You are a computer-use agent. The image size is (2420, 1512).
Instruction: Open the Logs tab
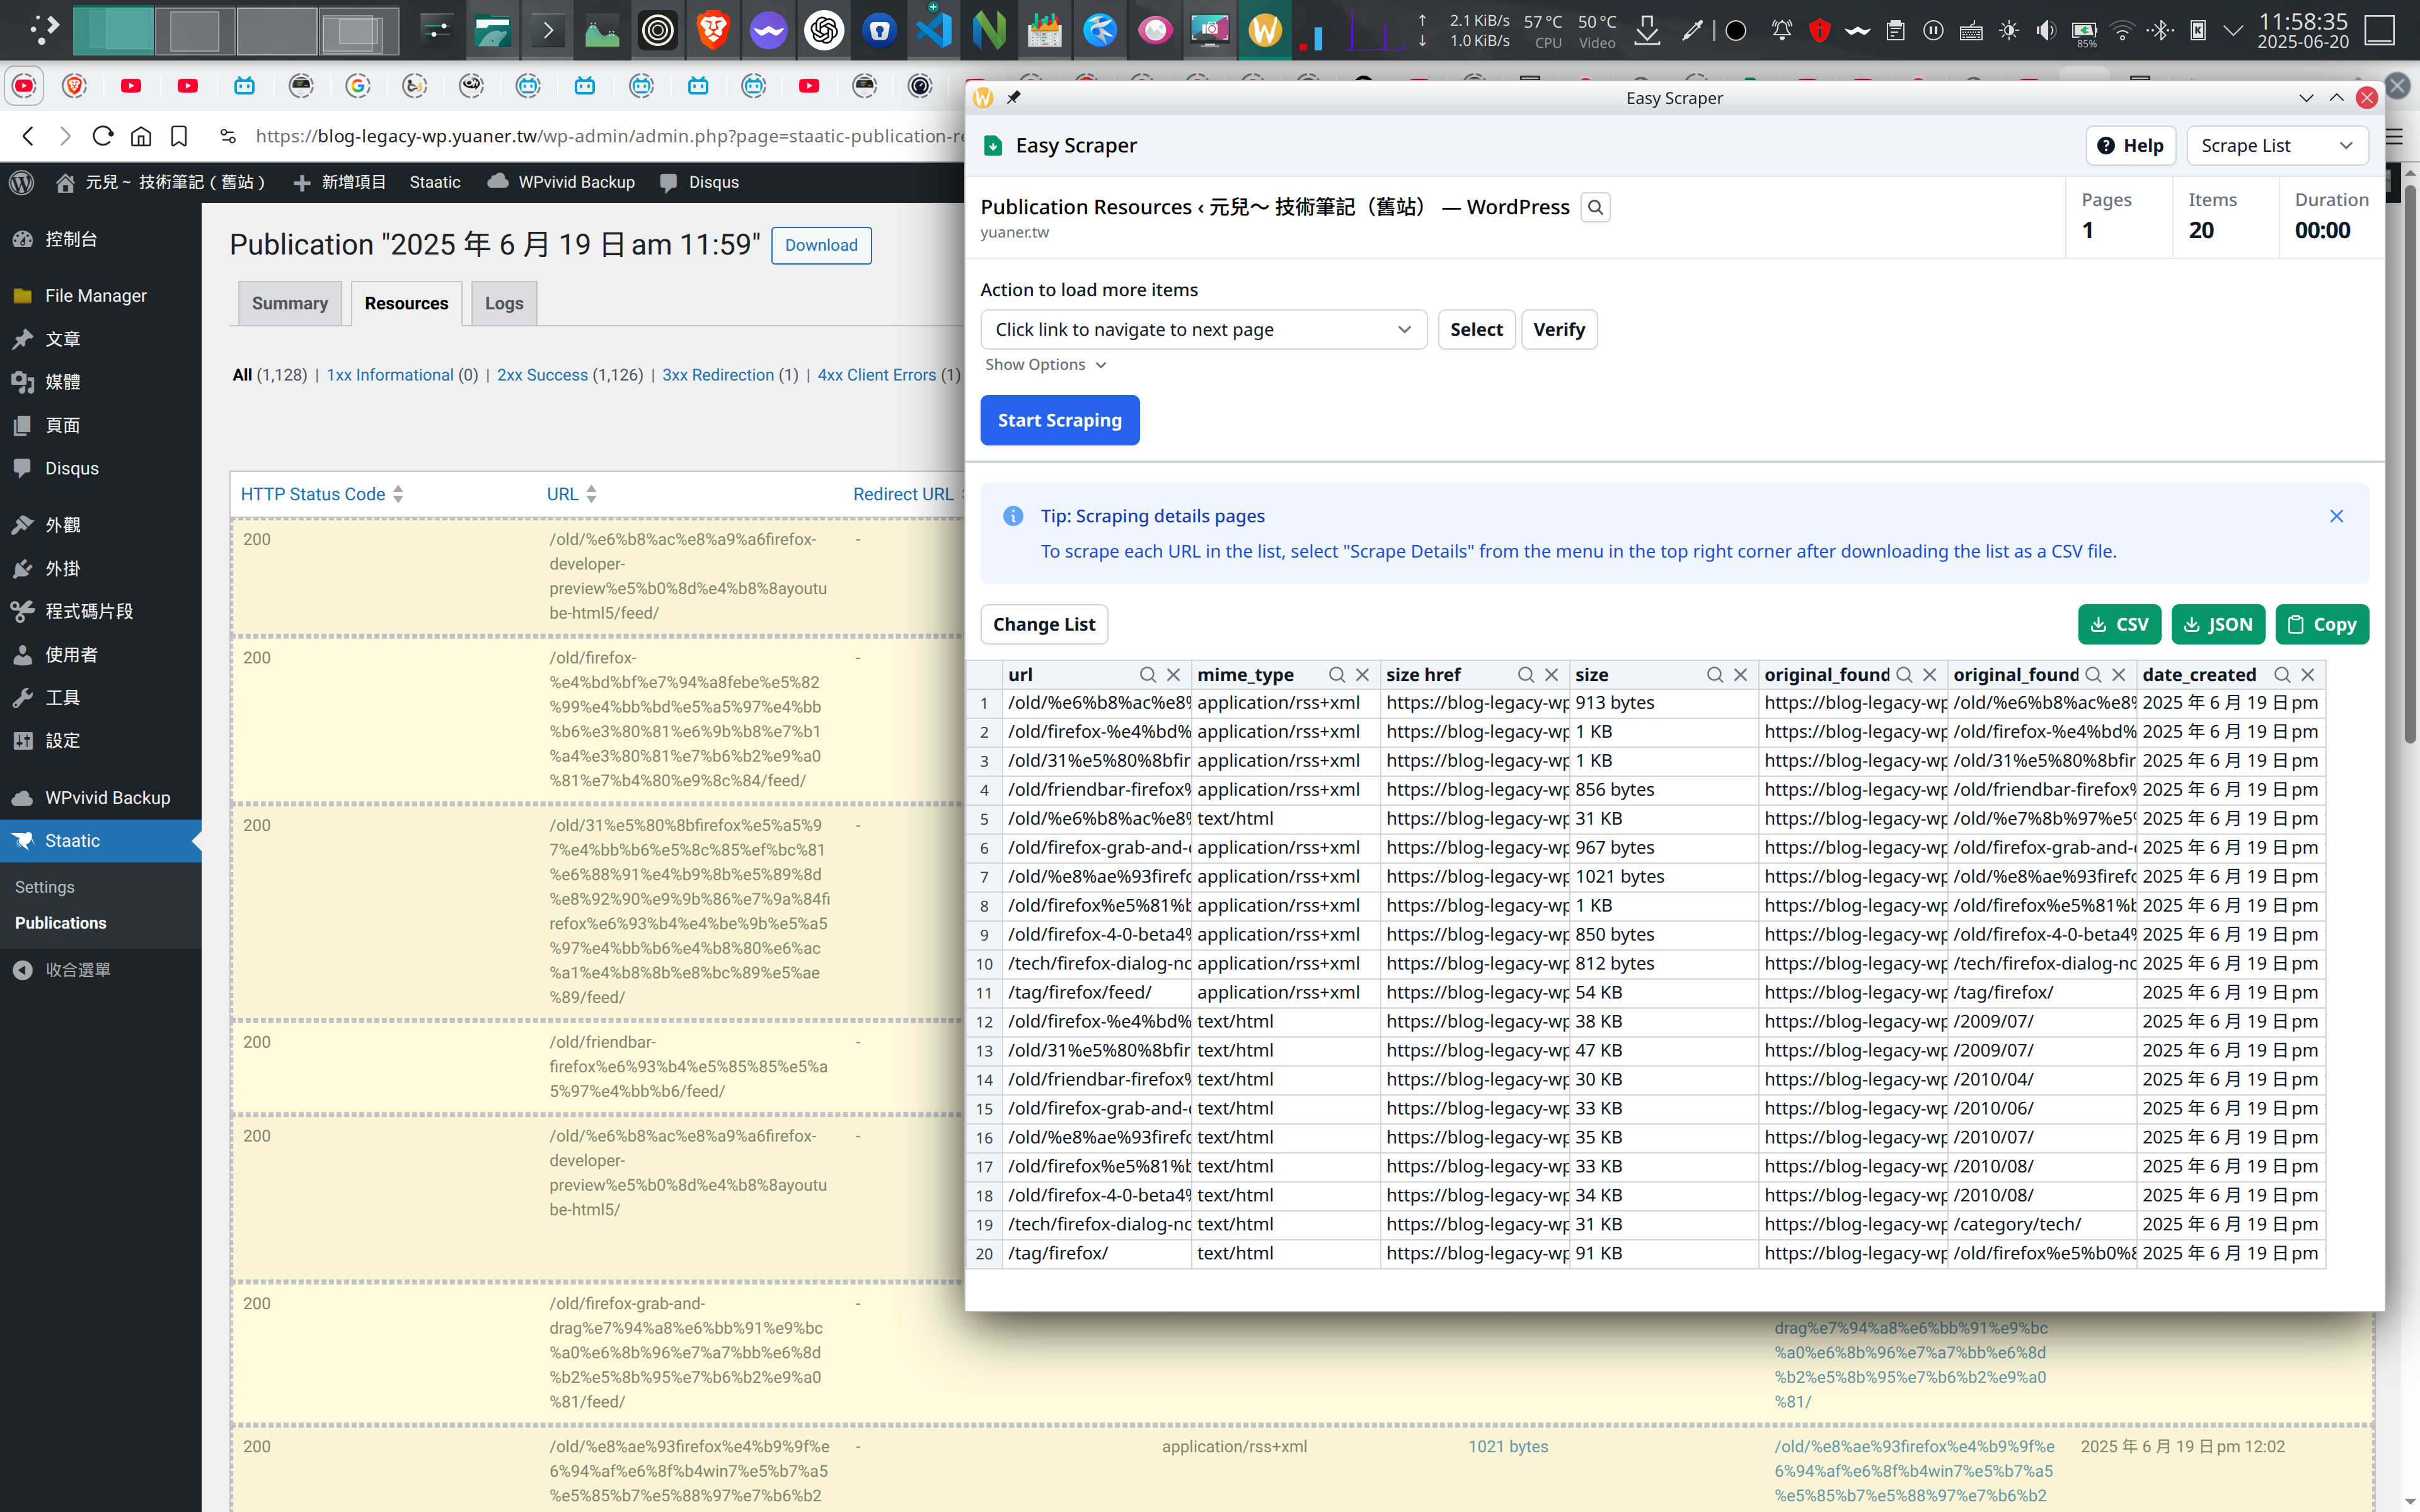[503, 303]
